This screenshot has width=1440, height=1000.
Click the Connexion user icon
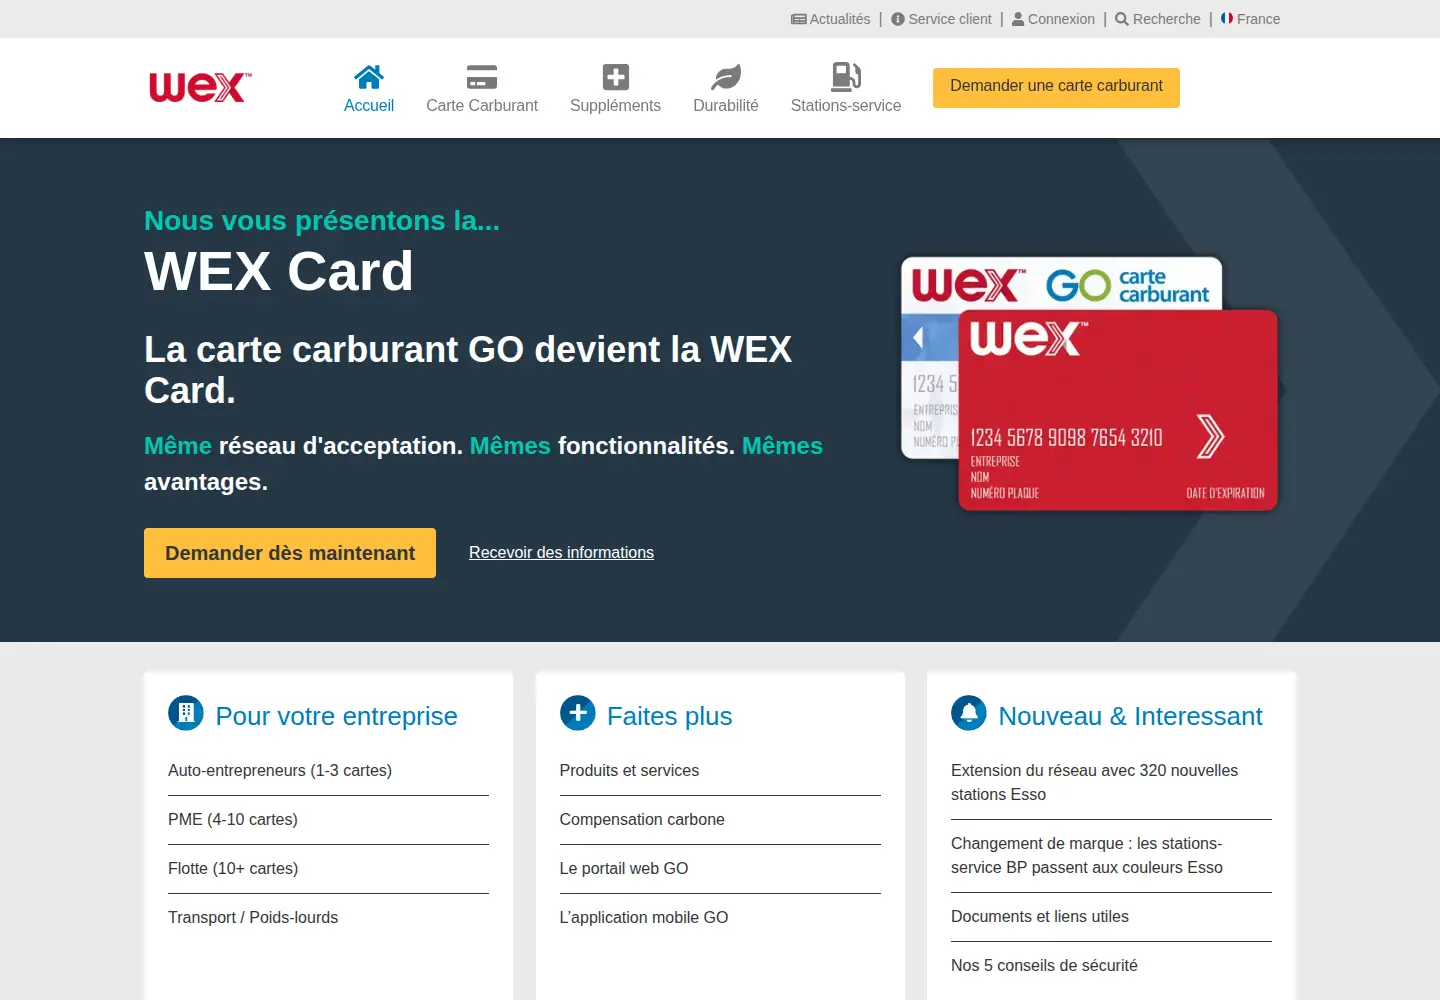1018,19
